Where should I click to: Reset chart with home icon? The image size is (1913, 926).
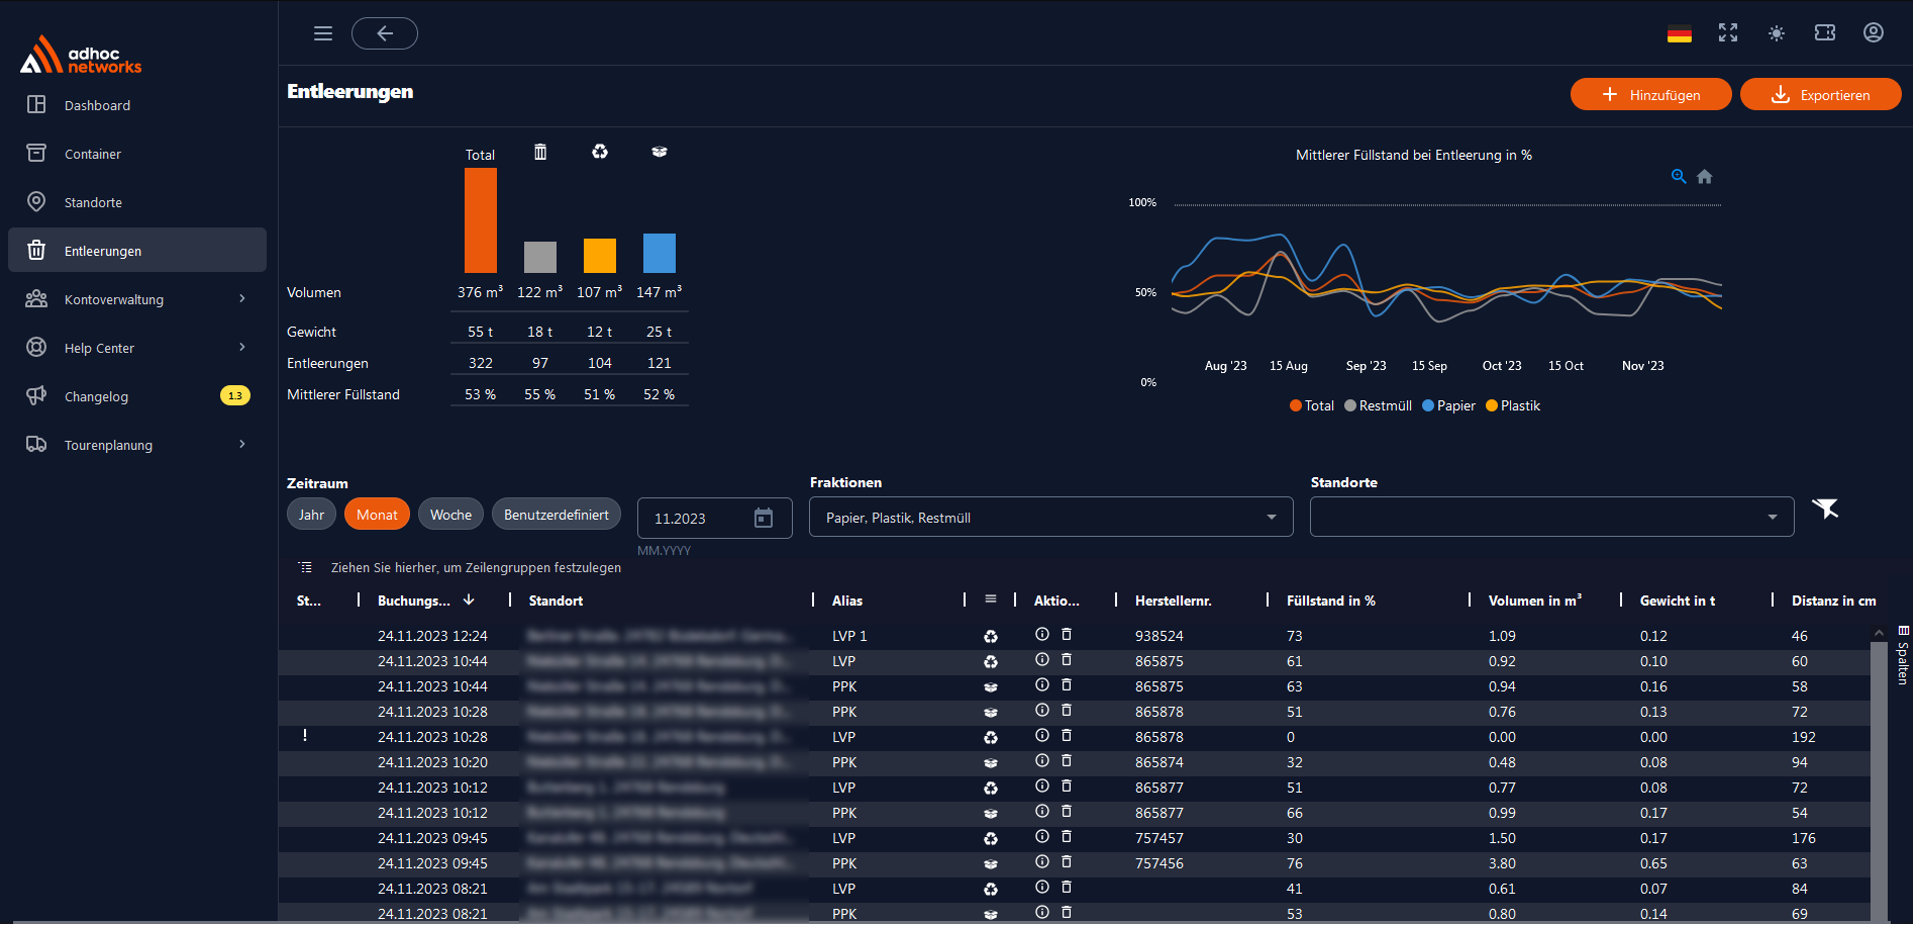1705,177
